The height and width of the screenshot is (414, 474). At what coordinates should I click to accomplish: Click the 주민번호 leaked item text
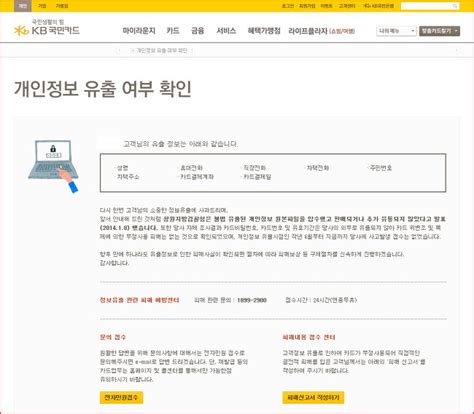coord(381,168)
